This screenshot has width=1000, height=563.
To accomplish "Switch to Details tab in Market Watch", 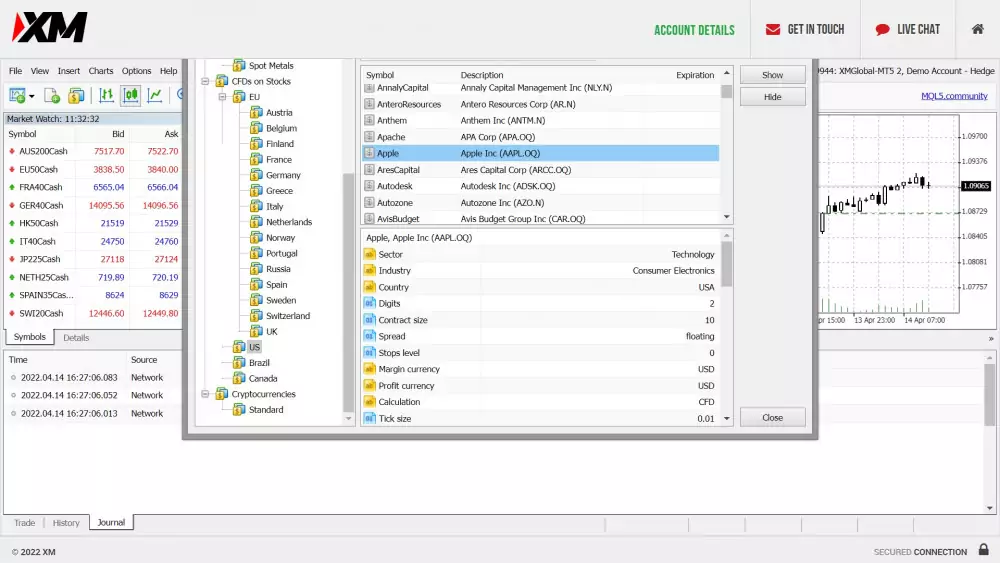I will click(x=76, y=338).
